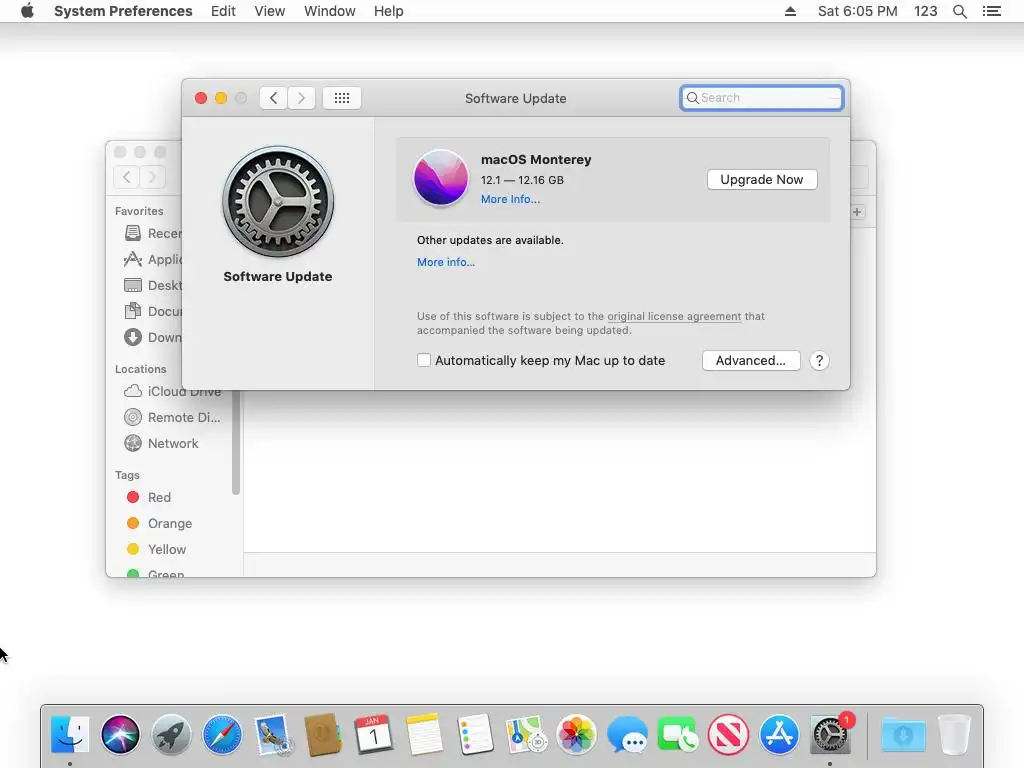Open Safari from the Dock

pos(222,735)
